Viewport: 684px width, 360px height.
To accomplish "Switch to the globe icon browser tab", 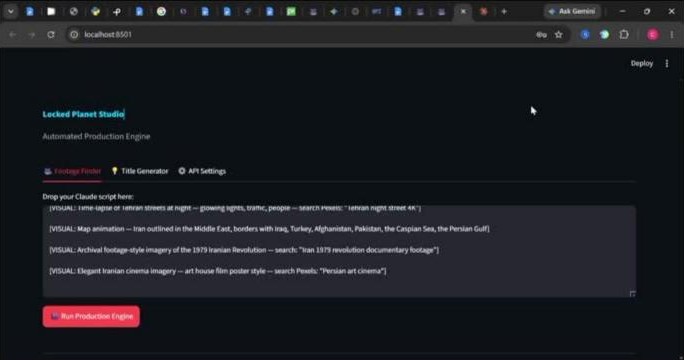I will click(x=74, y=12).
